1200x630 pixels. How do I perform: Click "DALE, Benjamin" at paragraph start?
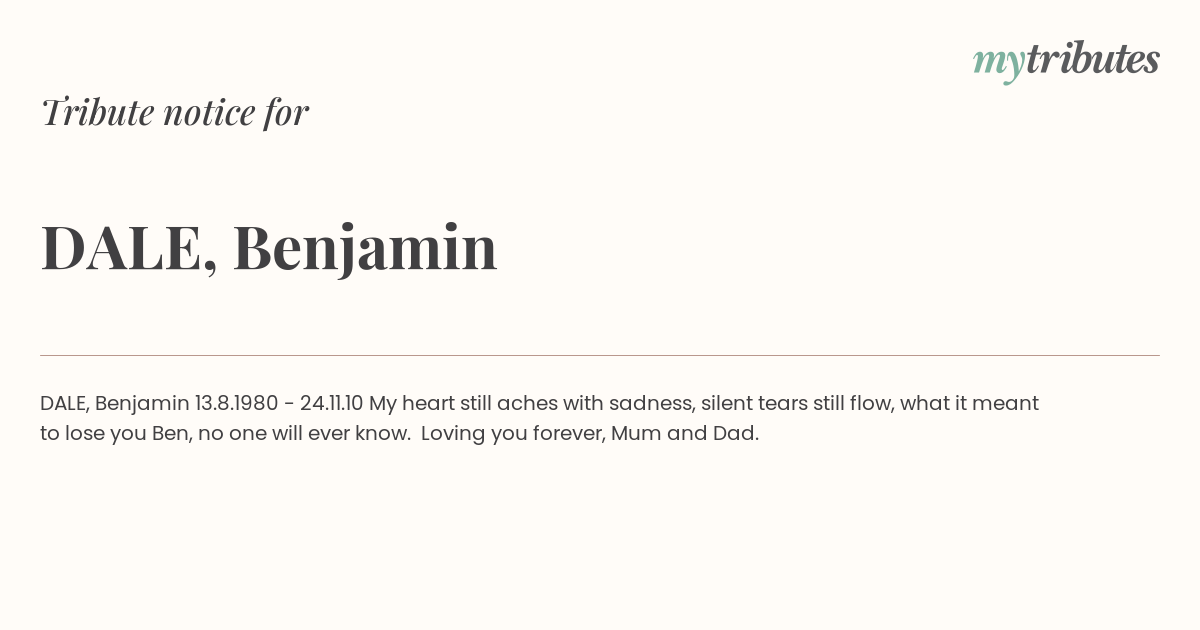115,403
